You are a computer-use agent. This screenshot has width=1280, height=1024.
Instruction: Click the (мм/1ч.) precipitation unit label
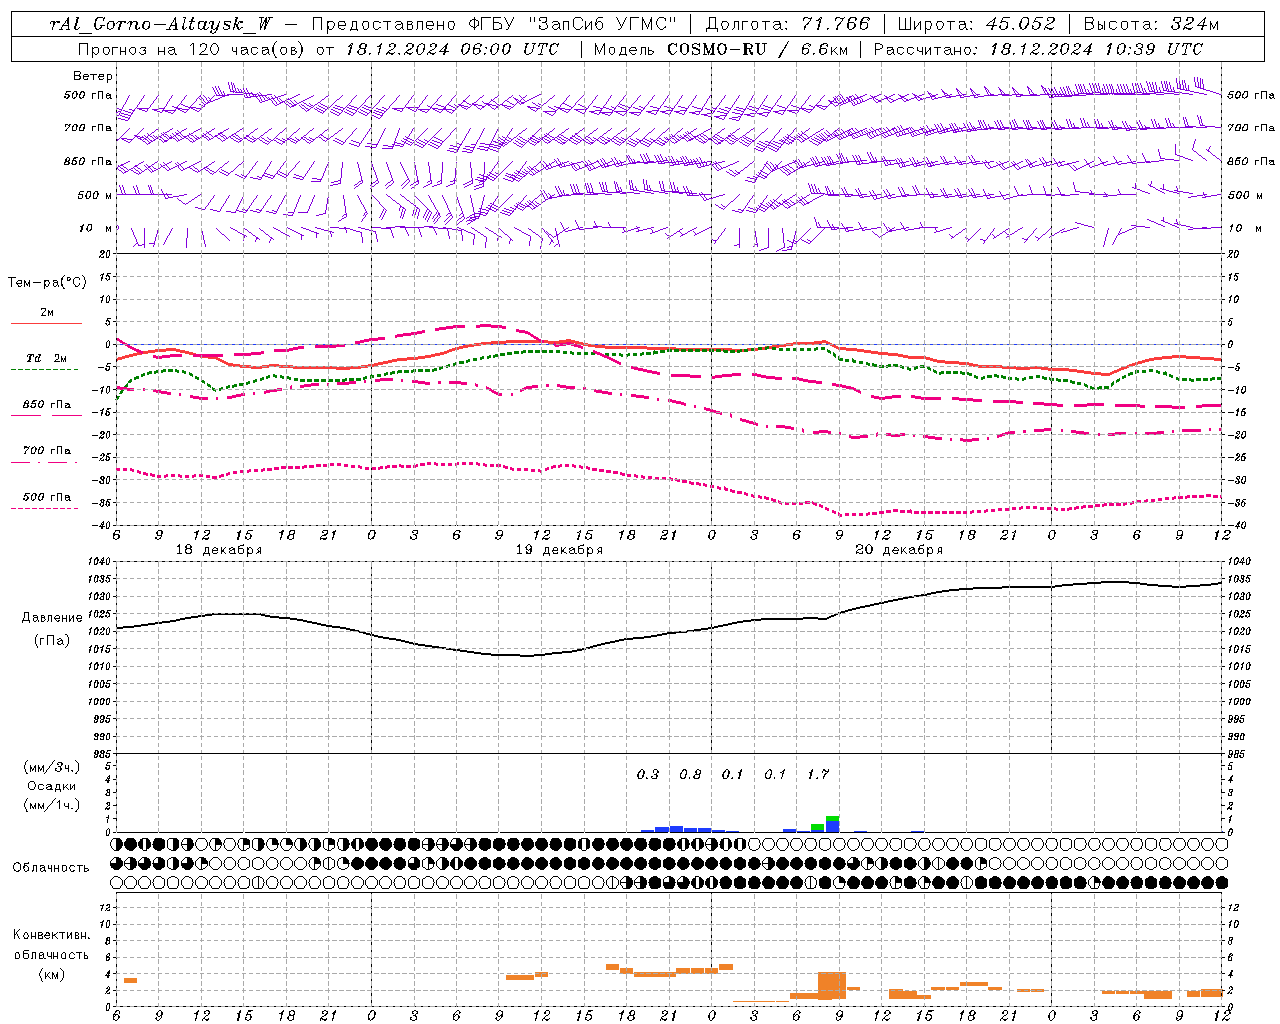(52, 805)
